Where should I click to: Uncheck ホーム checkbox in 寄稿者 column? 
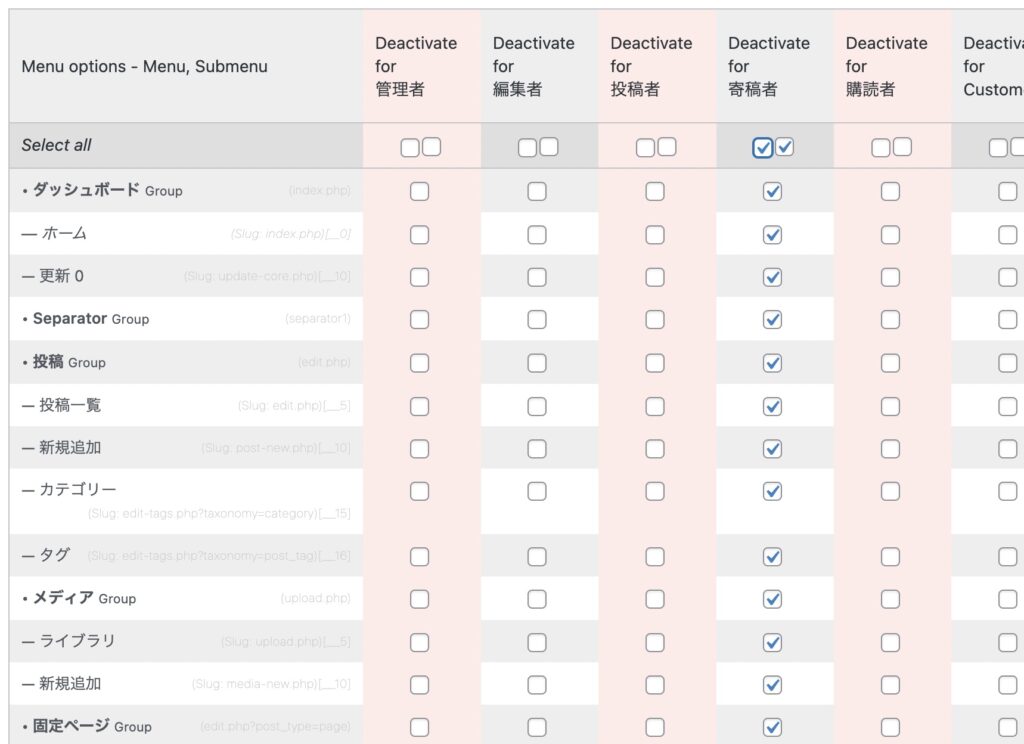[x=772, y=235]
